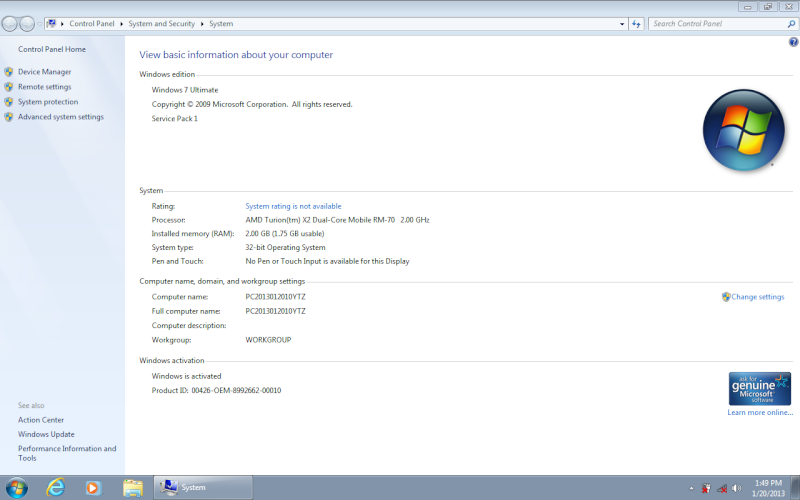
Task: Click the System taskbar button
Action: pyautogui.click(x=203, y=488)
